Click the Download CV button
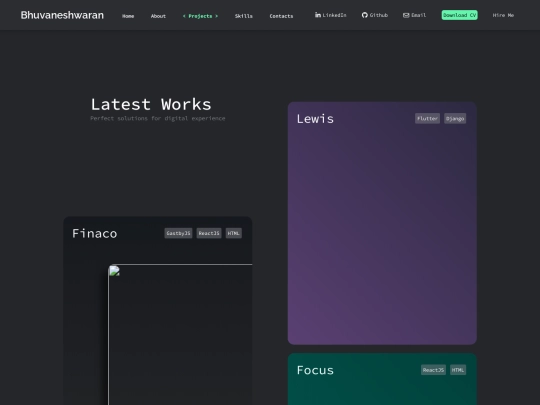Screen dimensions: 540x405 pyautogui.click(x=459, y=15)
